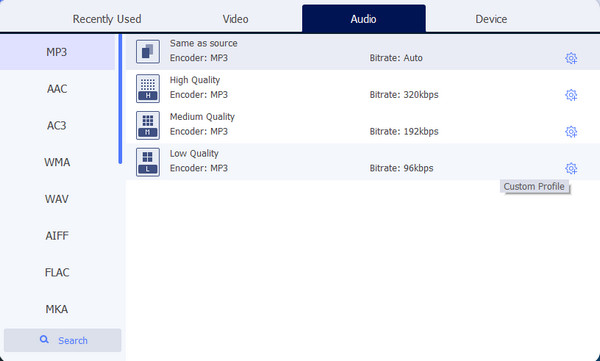Open Custom Profile gear for Medium Quality
This screenshot has width=600, height=361.
[x=571, y=132]
